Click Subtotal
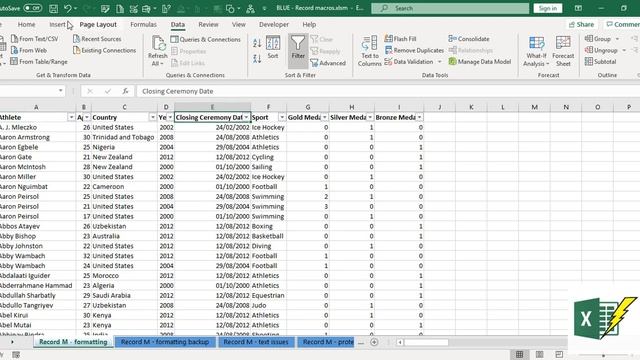Screen dimensions: 640x360 pyautogui.click(x=600, y=62)
